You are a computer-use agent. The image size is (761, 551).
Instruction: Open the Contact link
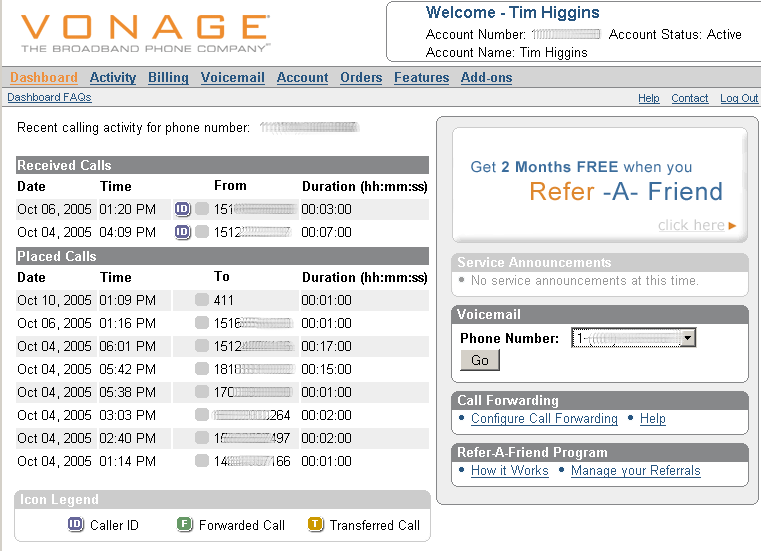tap(690, 98)
